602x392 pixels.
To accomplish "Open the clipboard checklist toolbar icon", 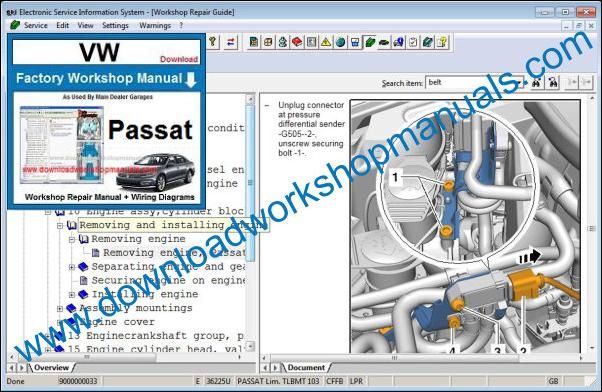I will [413, 42].
